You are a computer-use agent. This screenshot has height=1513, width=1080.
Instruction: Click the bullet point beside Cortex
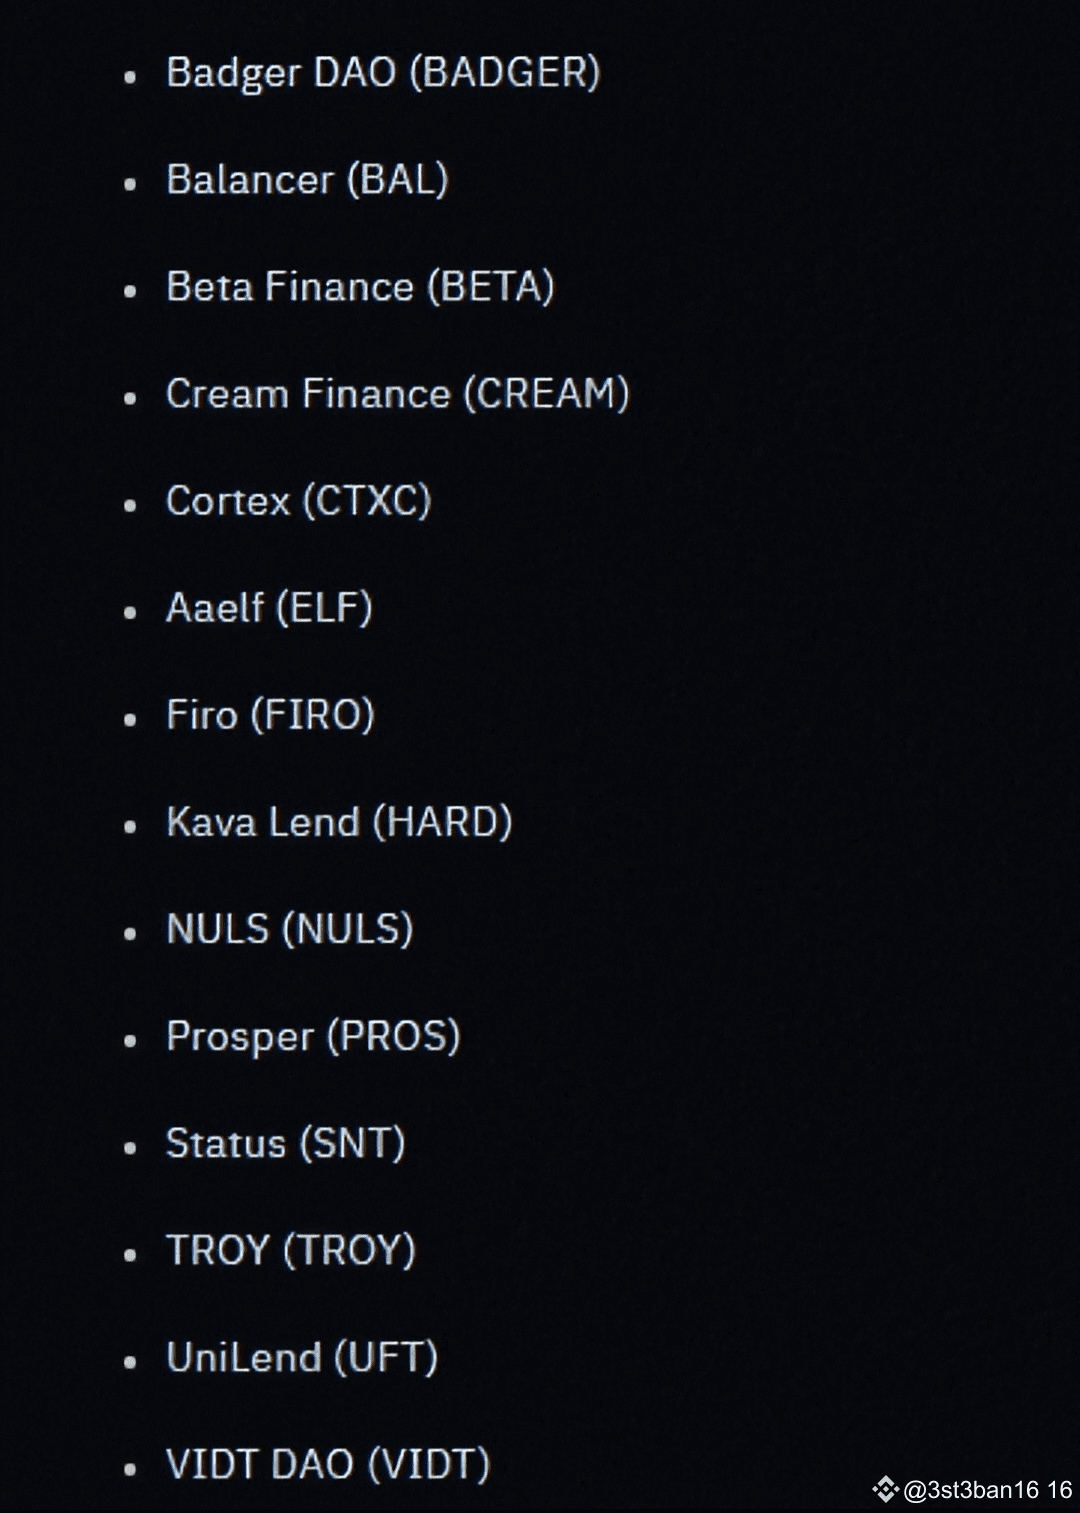130,505
